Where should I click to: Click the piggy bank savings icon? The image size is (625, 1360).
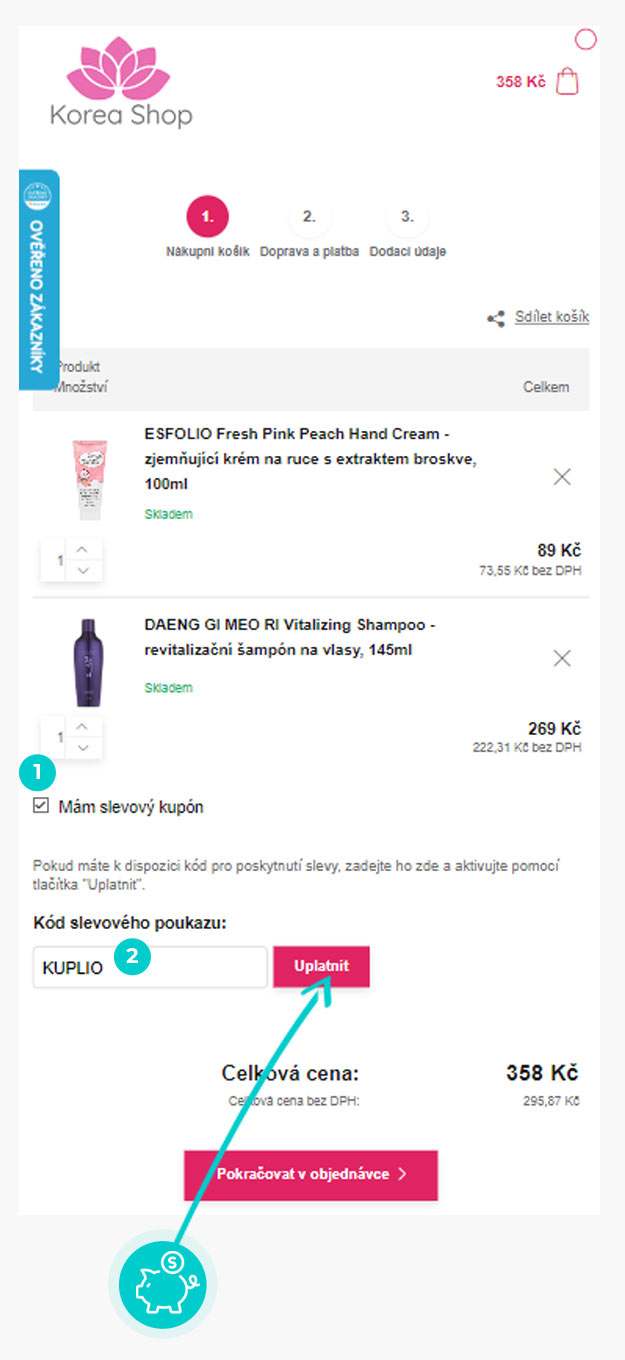click(162, 1284)
